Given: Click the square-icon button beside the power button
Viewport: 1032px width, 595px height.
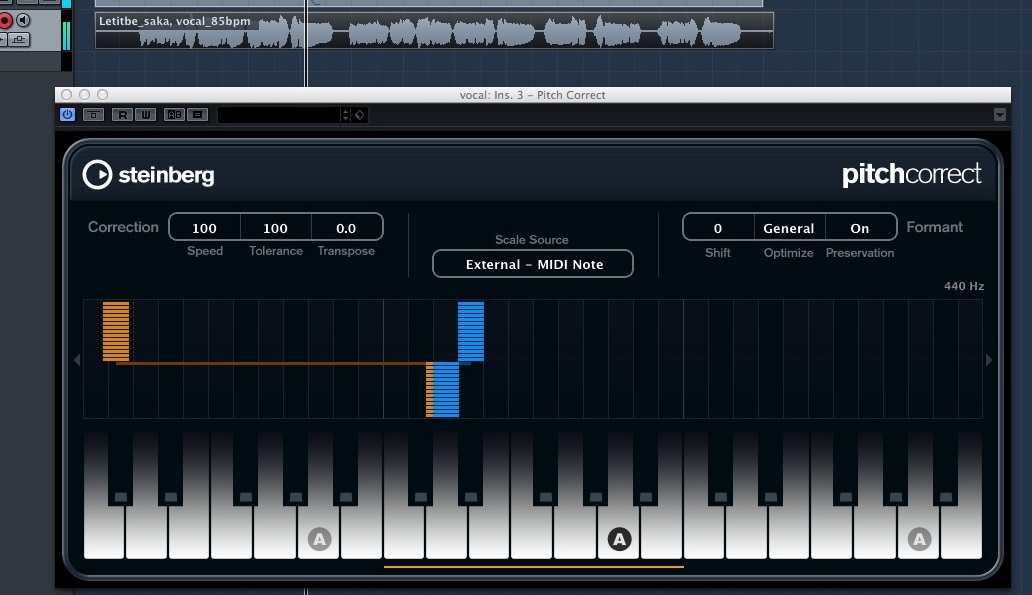Looking at the screenshot, I should (93, 115).
